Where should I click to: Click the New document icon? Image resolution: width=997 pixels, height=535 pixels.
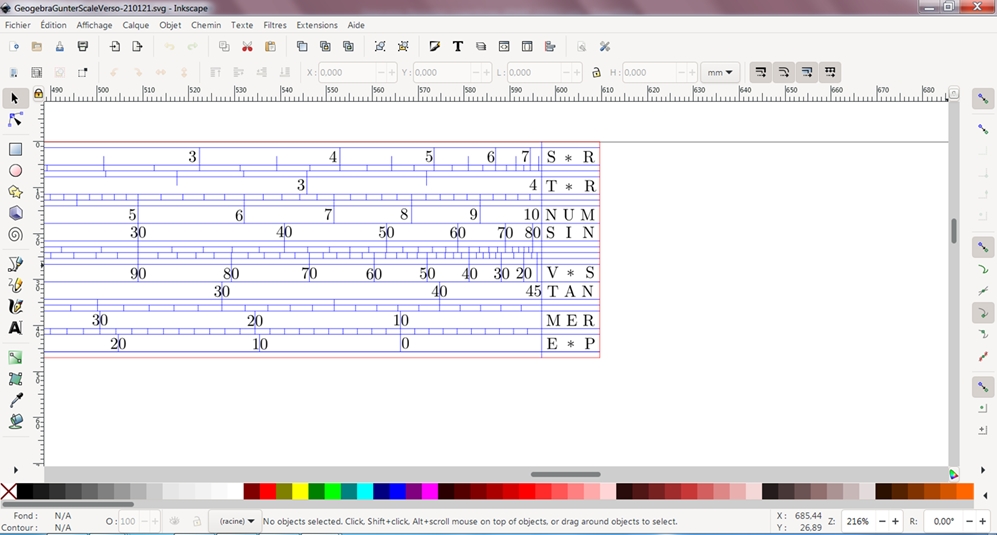pos(14,46)
